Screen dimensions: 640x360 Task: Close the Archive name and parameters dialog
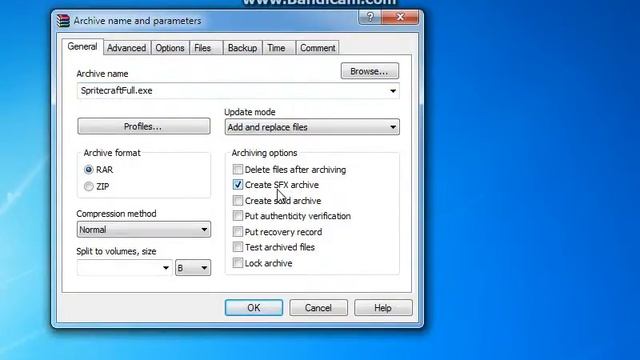click(x=400, y=17)
